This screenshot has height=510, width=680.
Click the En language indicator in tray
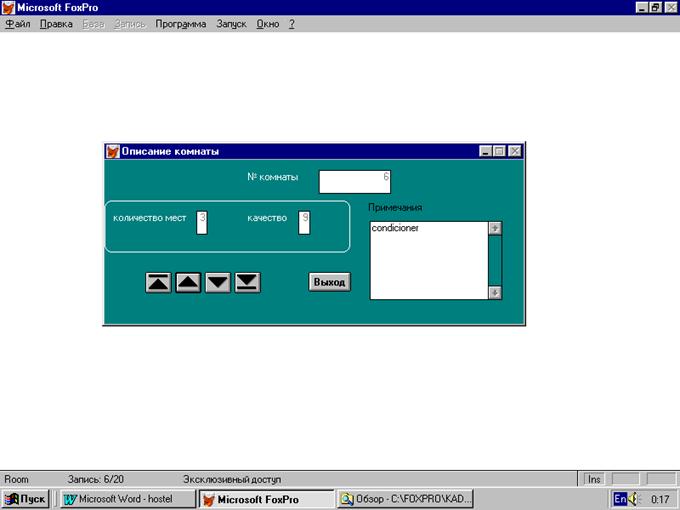click(x=619, y=499)
